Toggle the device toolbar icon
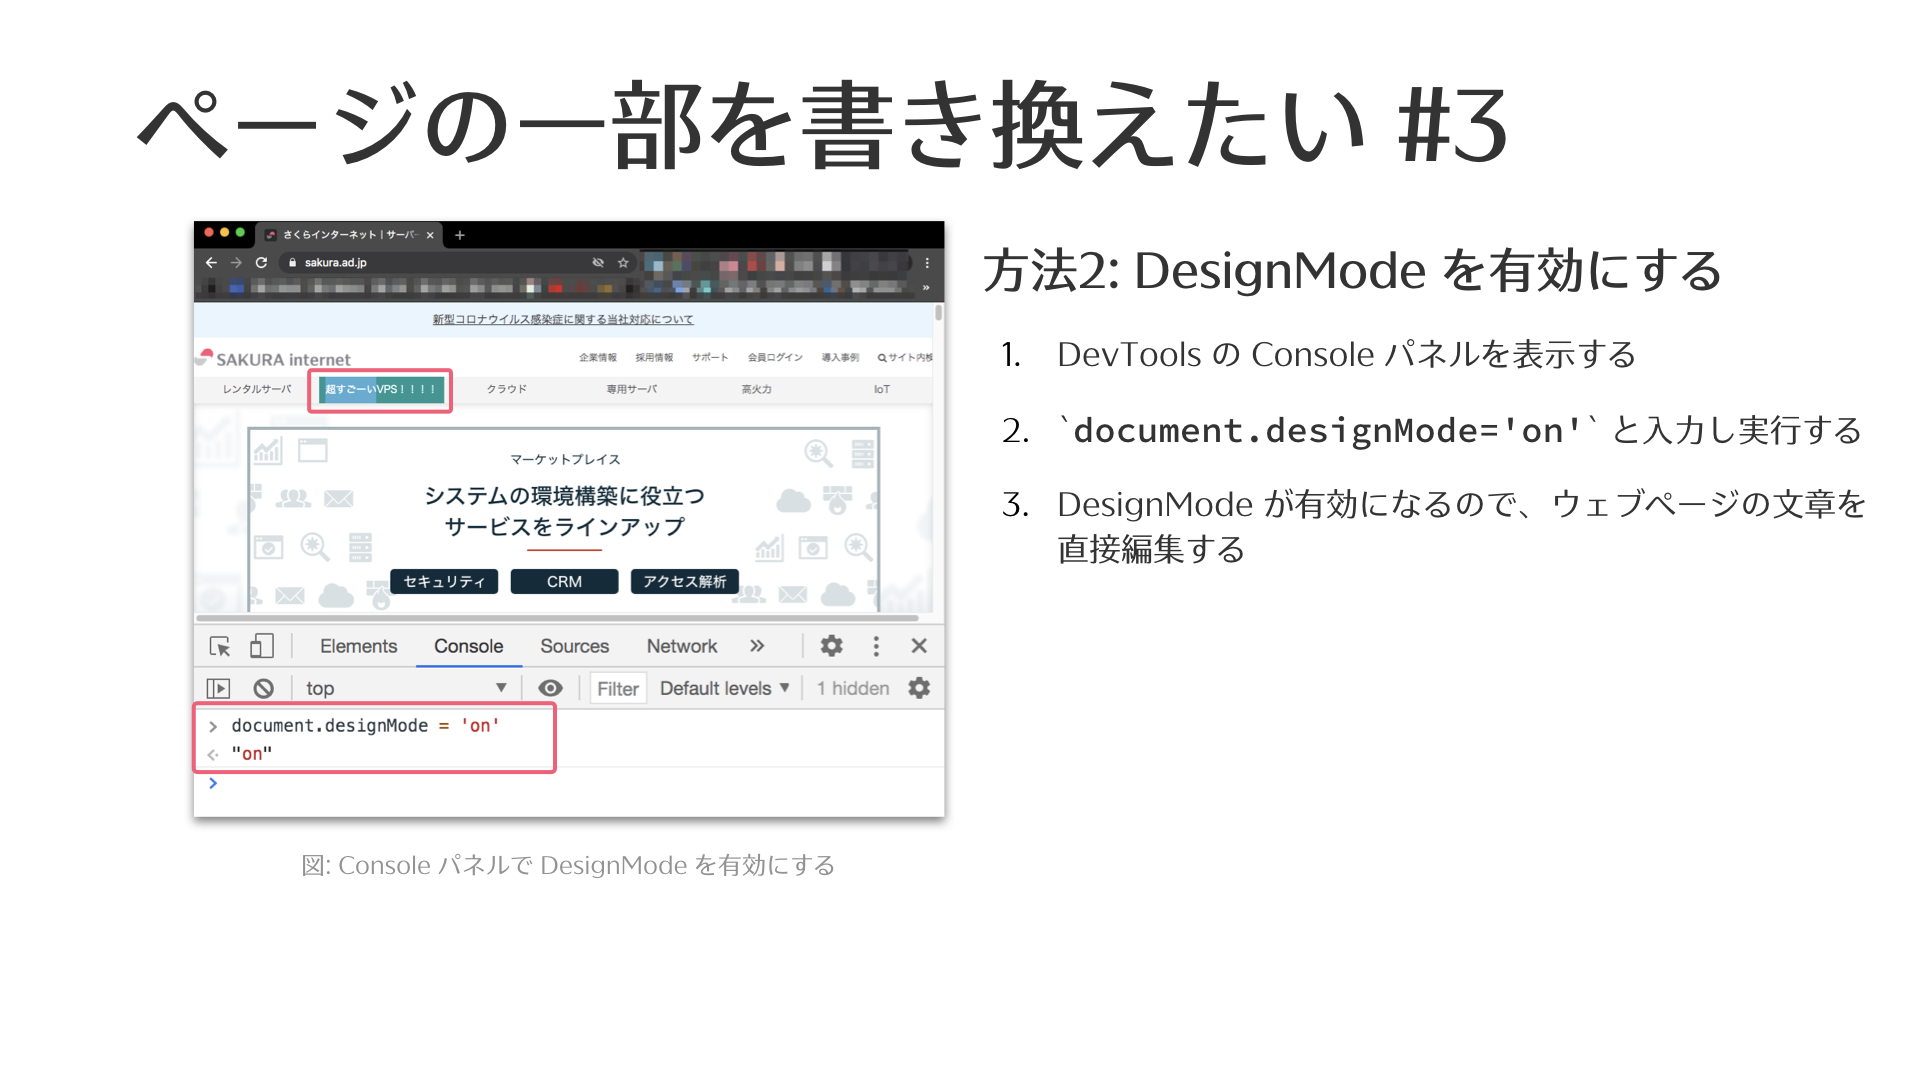 click(x=261, y=646)
